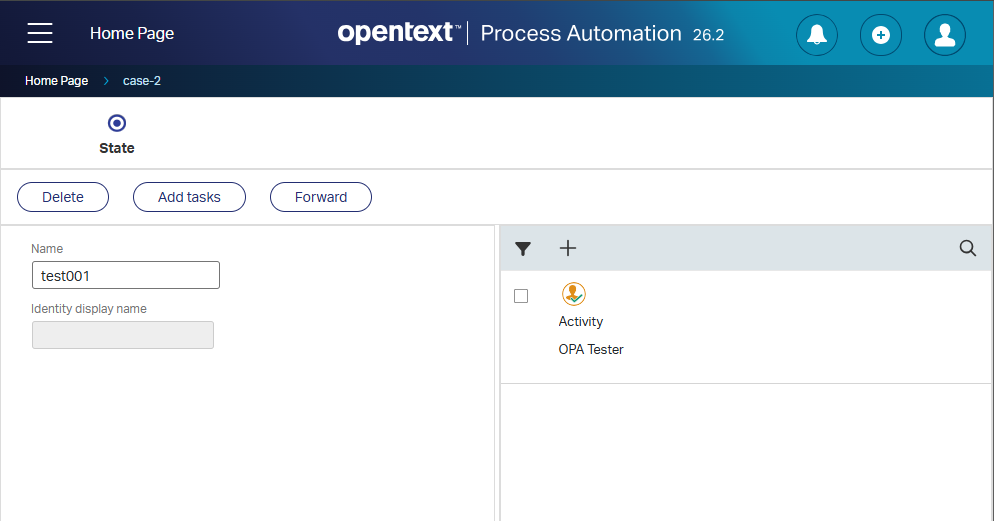The width and height of the screenshot is (994, 521).
Task: Open search in the tasks panel
Action: (x=967, y=248)
